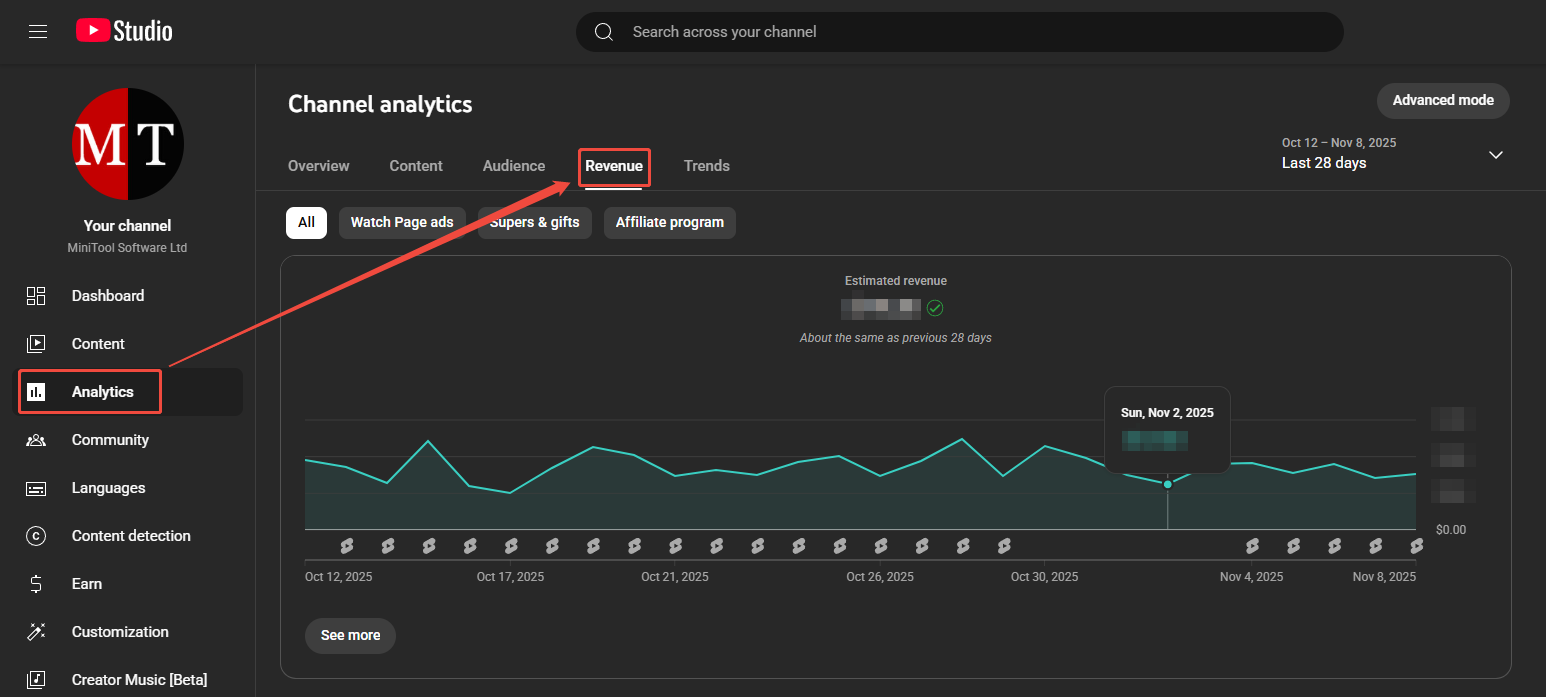The width and height of the screenshot is (1546, 697).
Task: Expand the Affiliate program filter
Action: 669,222
